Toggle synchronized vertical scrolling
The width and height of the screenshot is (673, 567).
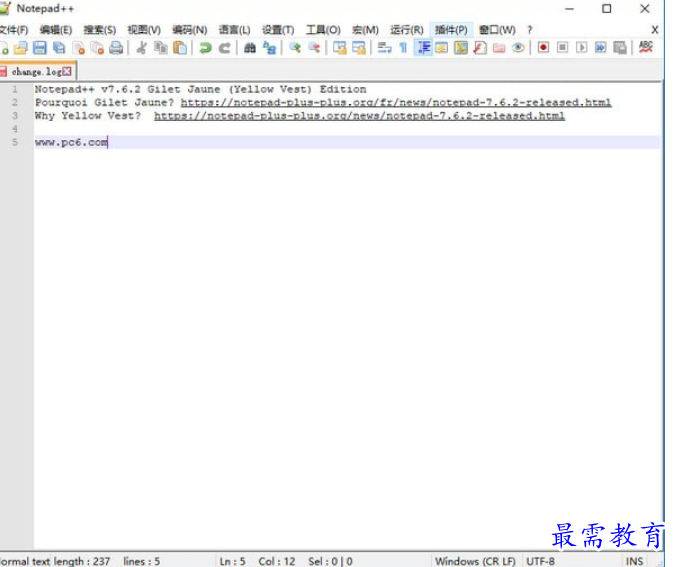point(340,48)
